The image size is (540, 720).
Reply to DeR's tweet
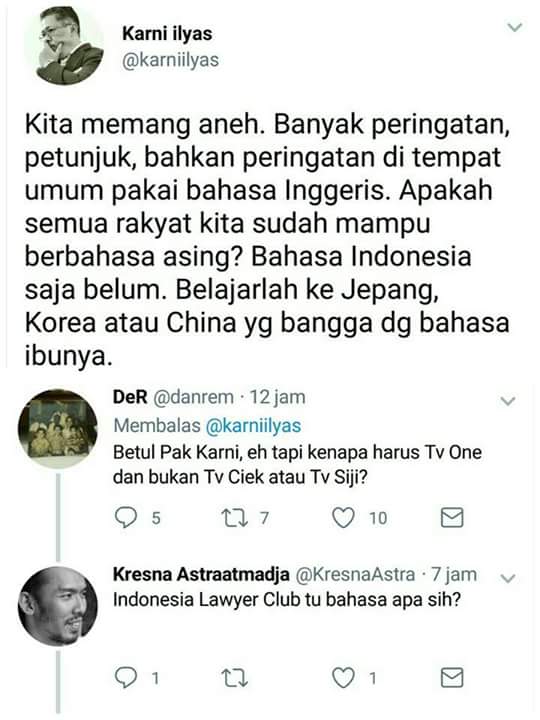pos(125,518)
